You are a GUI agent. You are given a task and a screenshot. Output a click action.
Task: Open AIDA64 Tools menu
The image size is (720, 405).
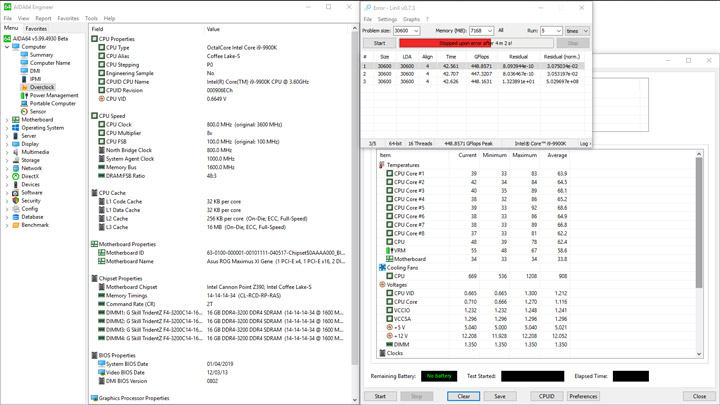pyautogui.click(x=91, y=18)
